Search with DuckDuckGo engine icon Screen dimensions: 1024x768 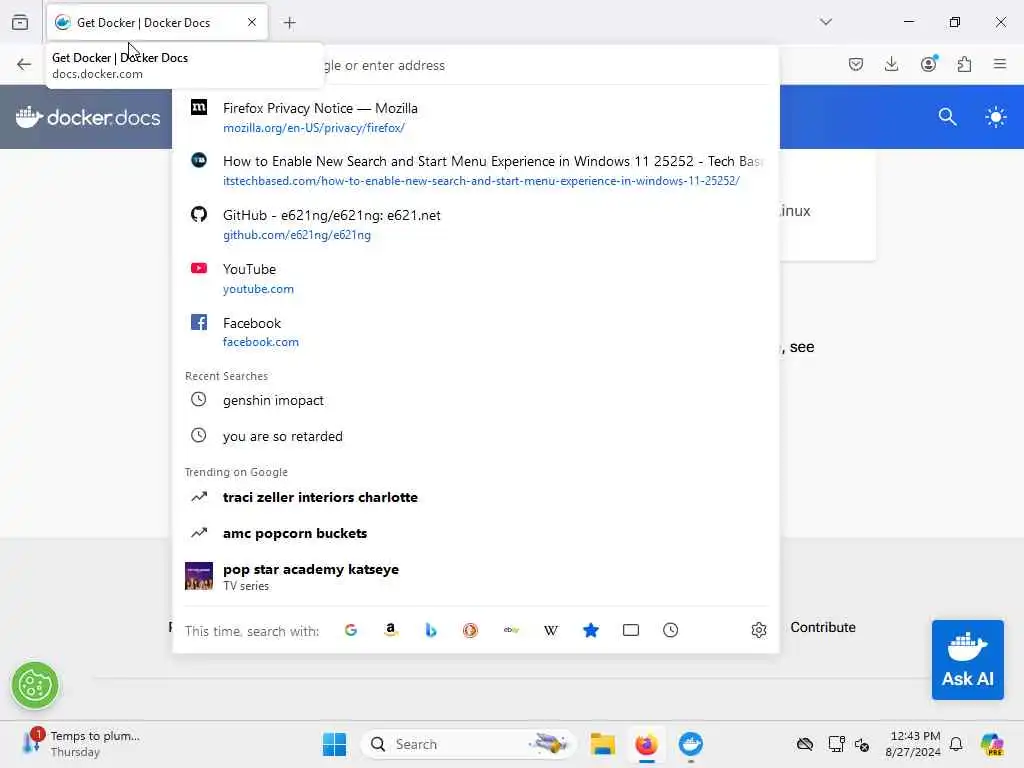click(470, 630)
